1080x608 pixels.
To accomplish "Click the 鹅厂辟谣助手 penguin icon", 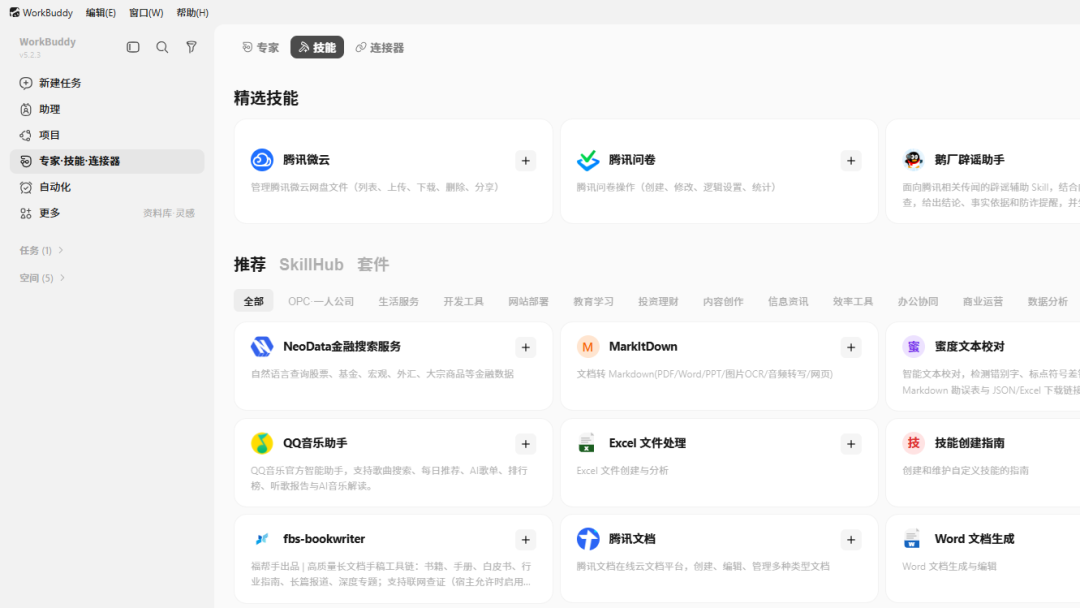I will (913, 160).
